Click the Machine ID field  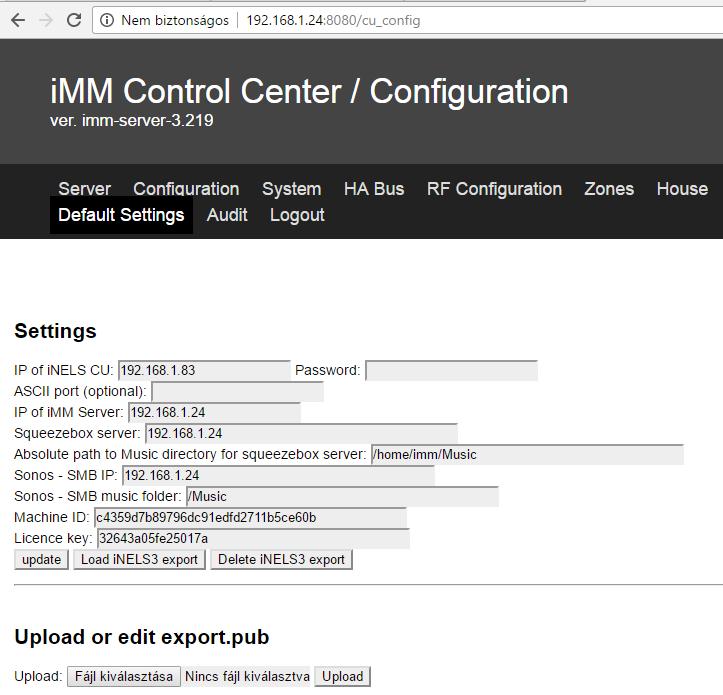250,517
